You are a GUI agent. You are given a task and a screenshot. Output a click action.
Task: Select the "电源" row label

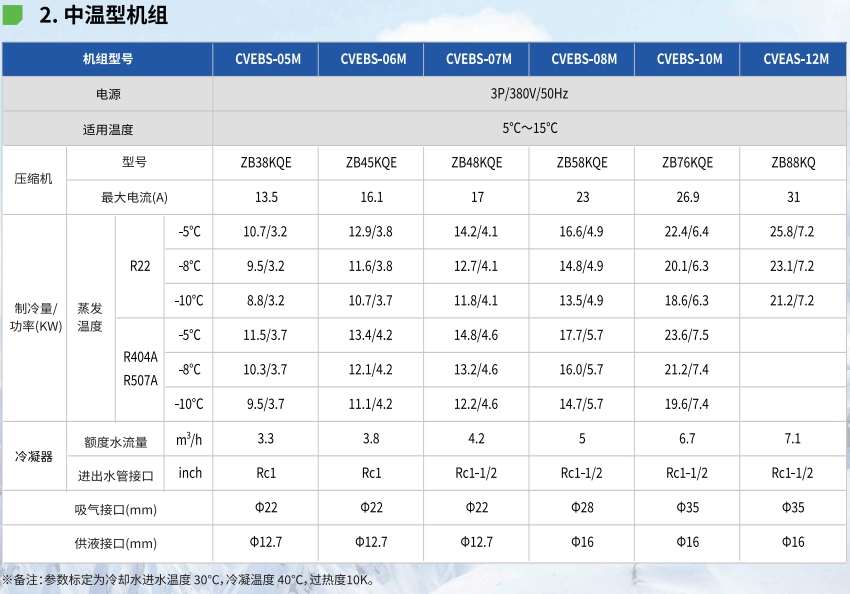[x=108, y=94]
